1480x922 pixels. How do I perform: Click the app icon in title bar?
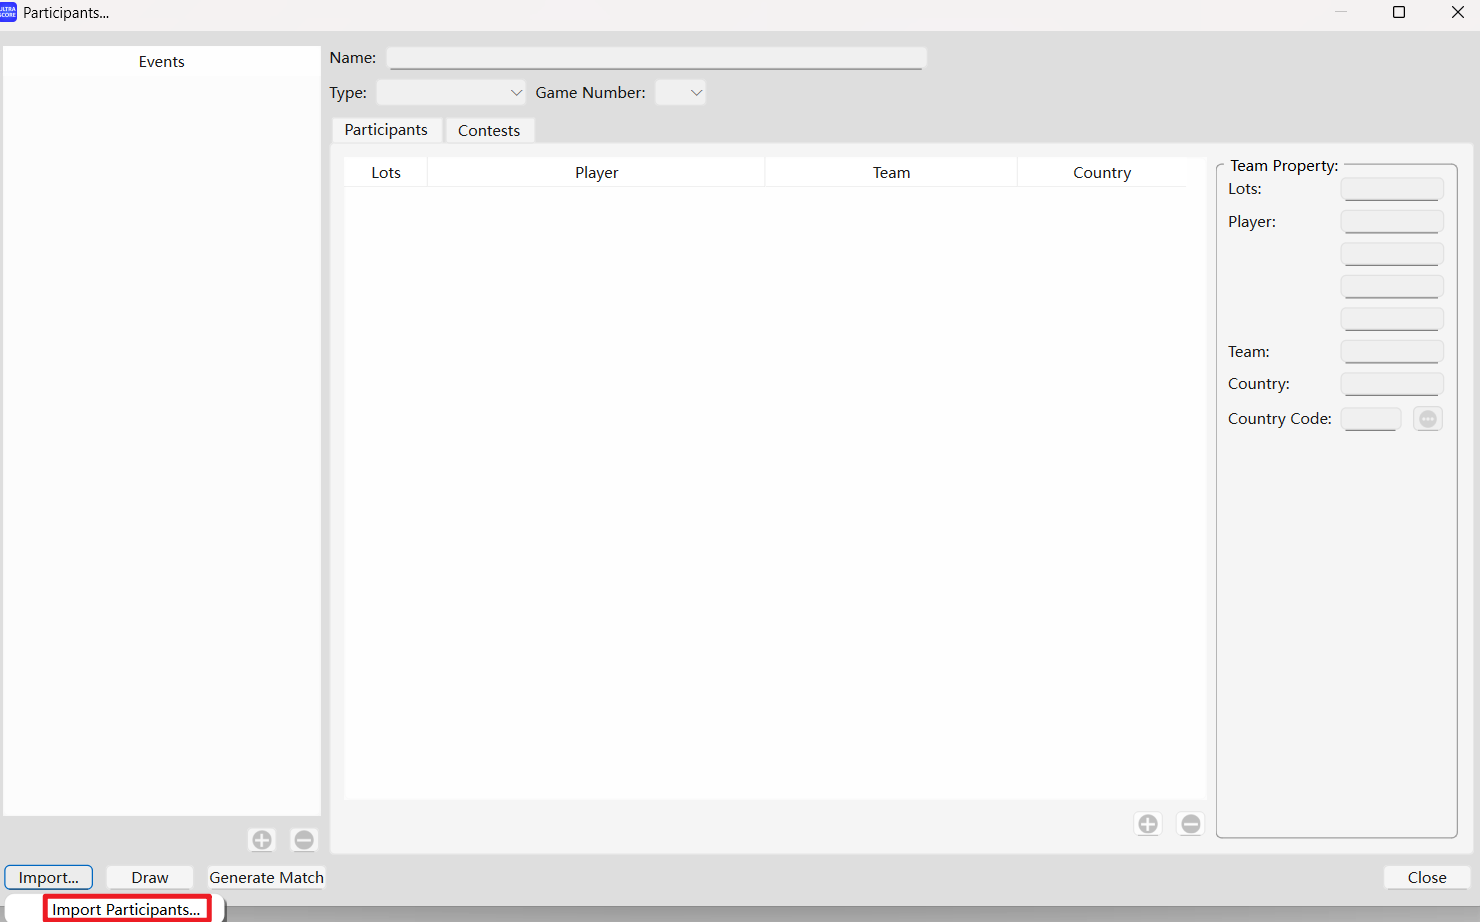[9, 12]
